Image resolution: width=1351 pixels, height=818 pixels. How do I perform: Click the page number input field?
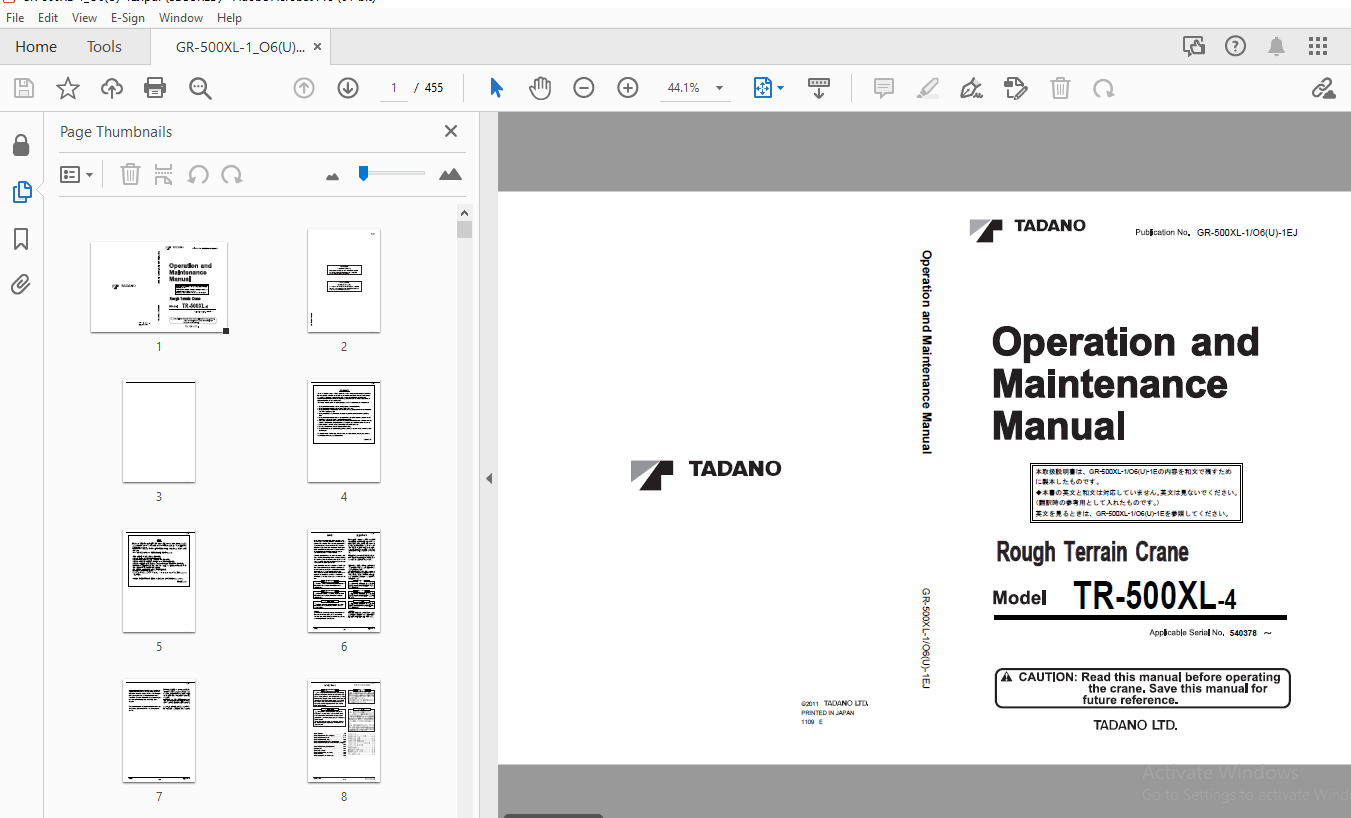(394, 88)
